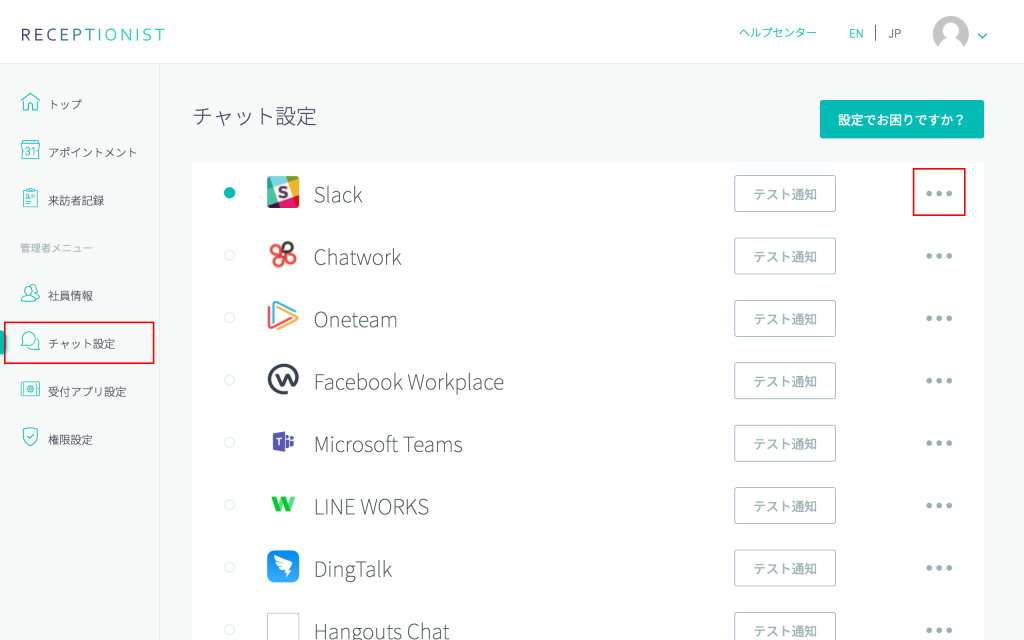The width and height of the screenshot is (1024, 640).
Task: Click the DingTalk logo icon
Action: point(283,568)
